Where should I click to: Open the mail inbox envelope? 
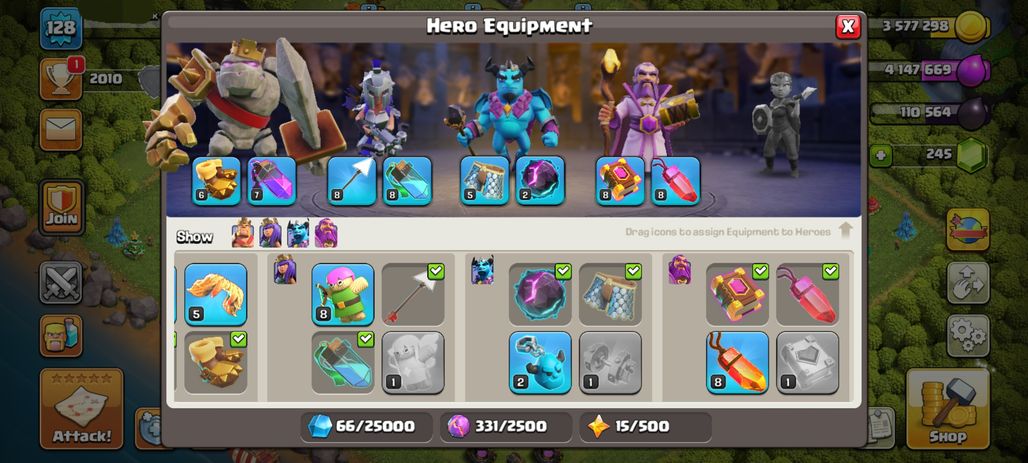tap(61, 130)
